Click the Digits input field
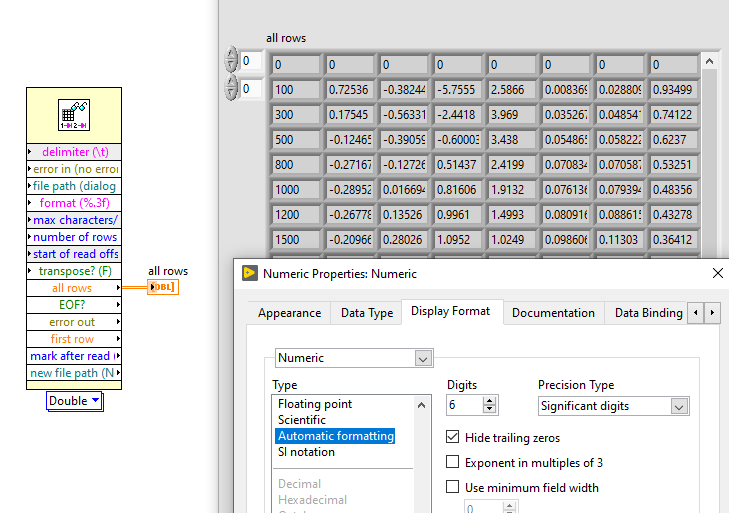 [464, 406]
